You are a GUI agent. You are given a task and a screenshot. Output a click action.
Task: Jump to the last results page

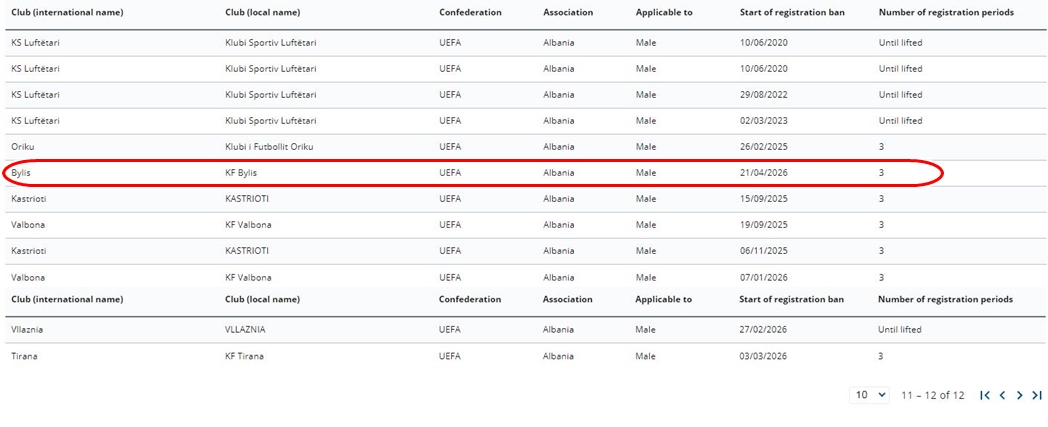pos(1037,395)
